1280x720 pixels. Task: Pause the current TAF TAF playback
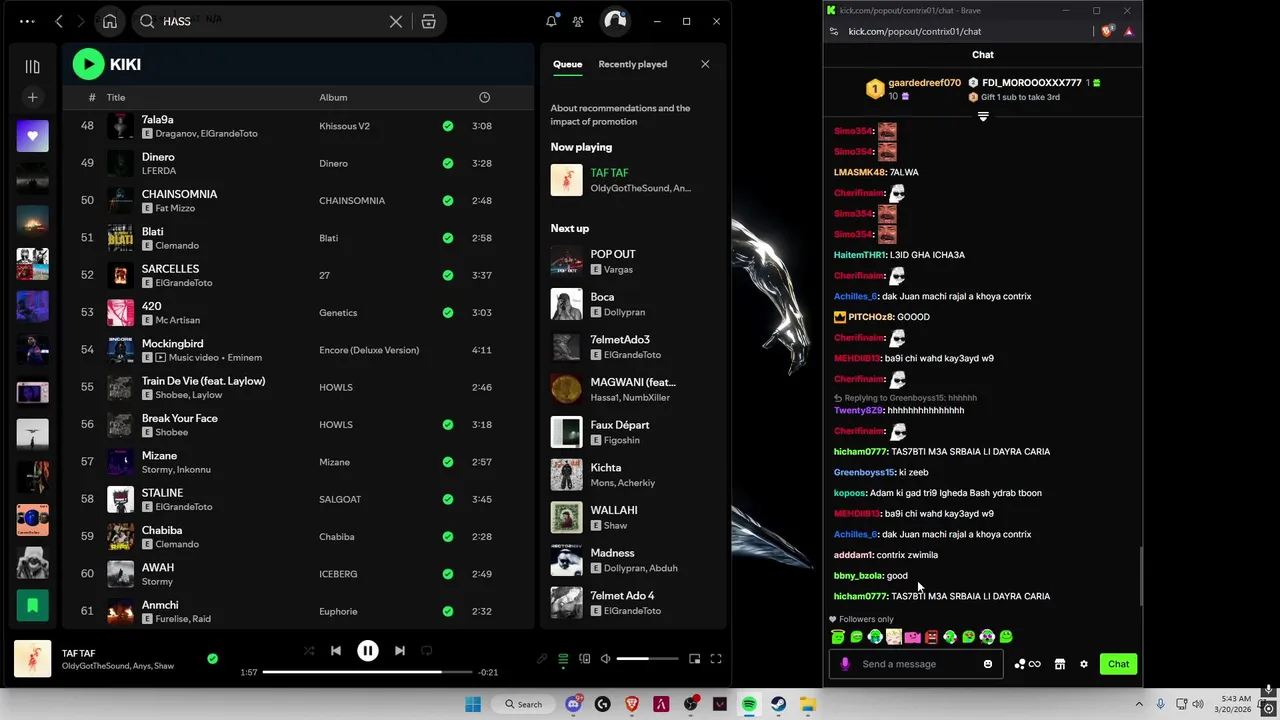click(368, 651)
